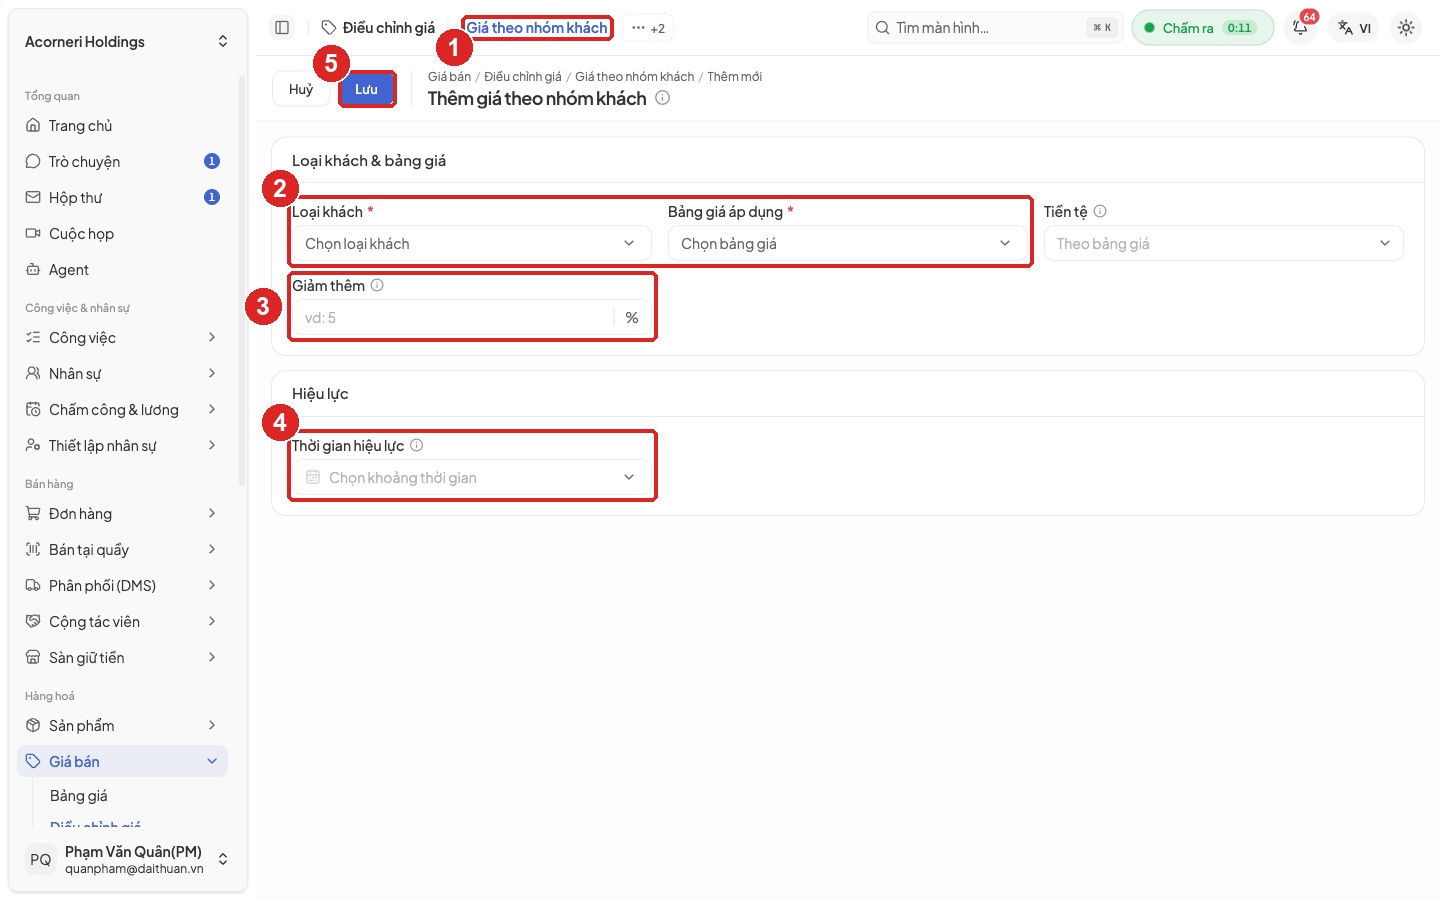Click the Chấm ra timer button
The image size is (1440, 900).
(1203, 28)
